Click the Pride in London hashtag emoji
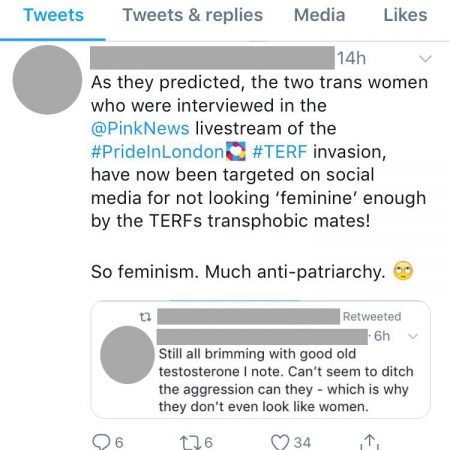 236,151
